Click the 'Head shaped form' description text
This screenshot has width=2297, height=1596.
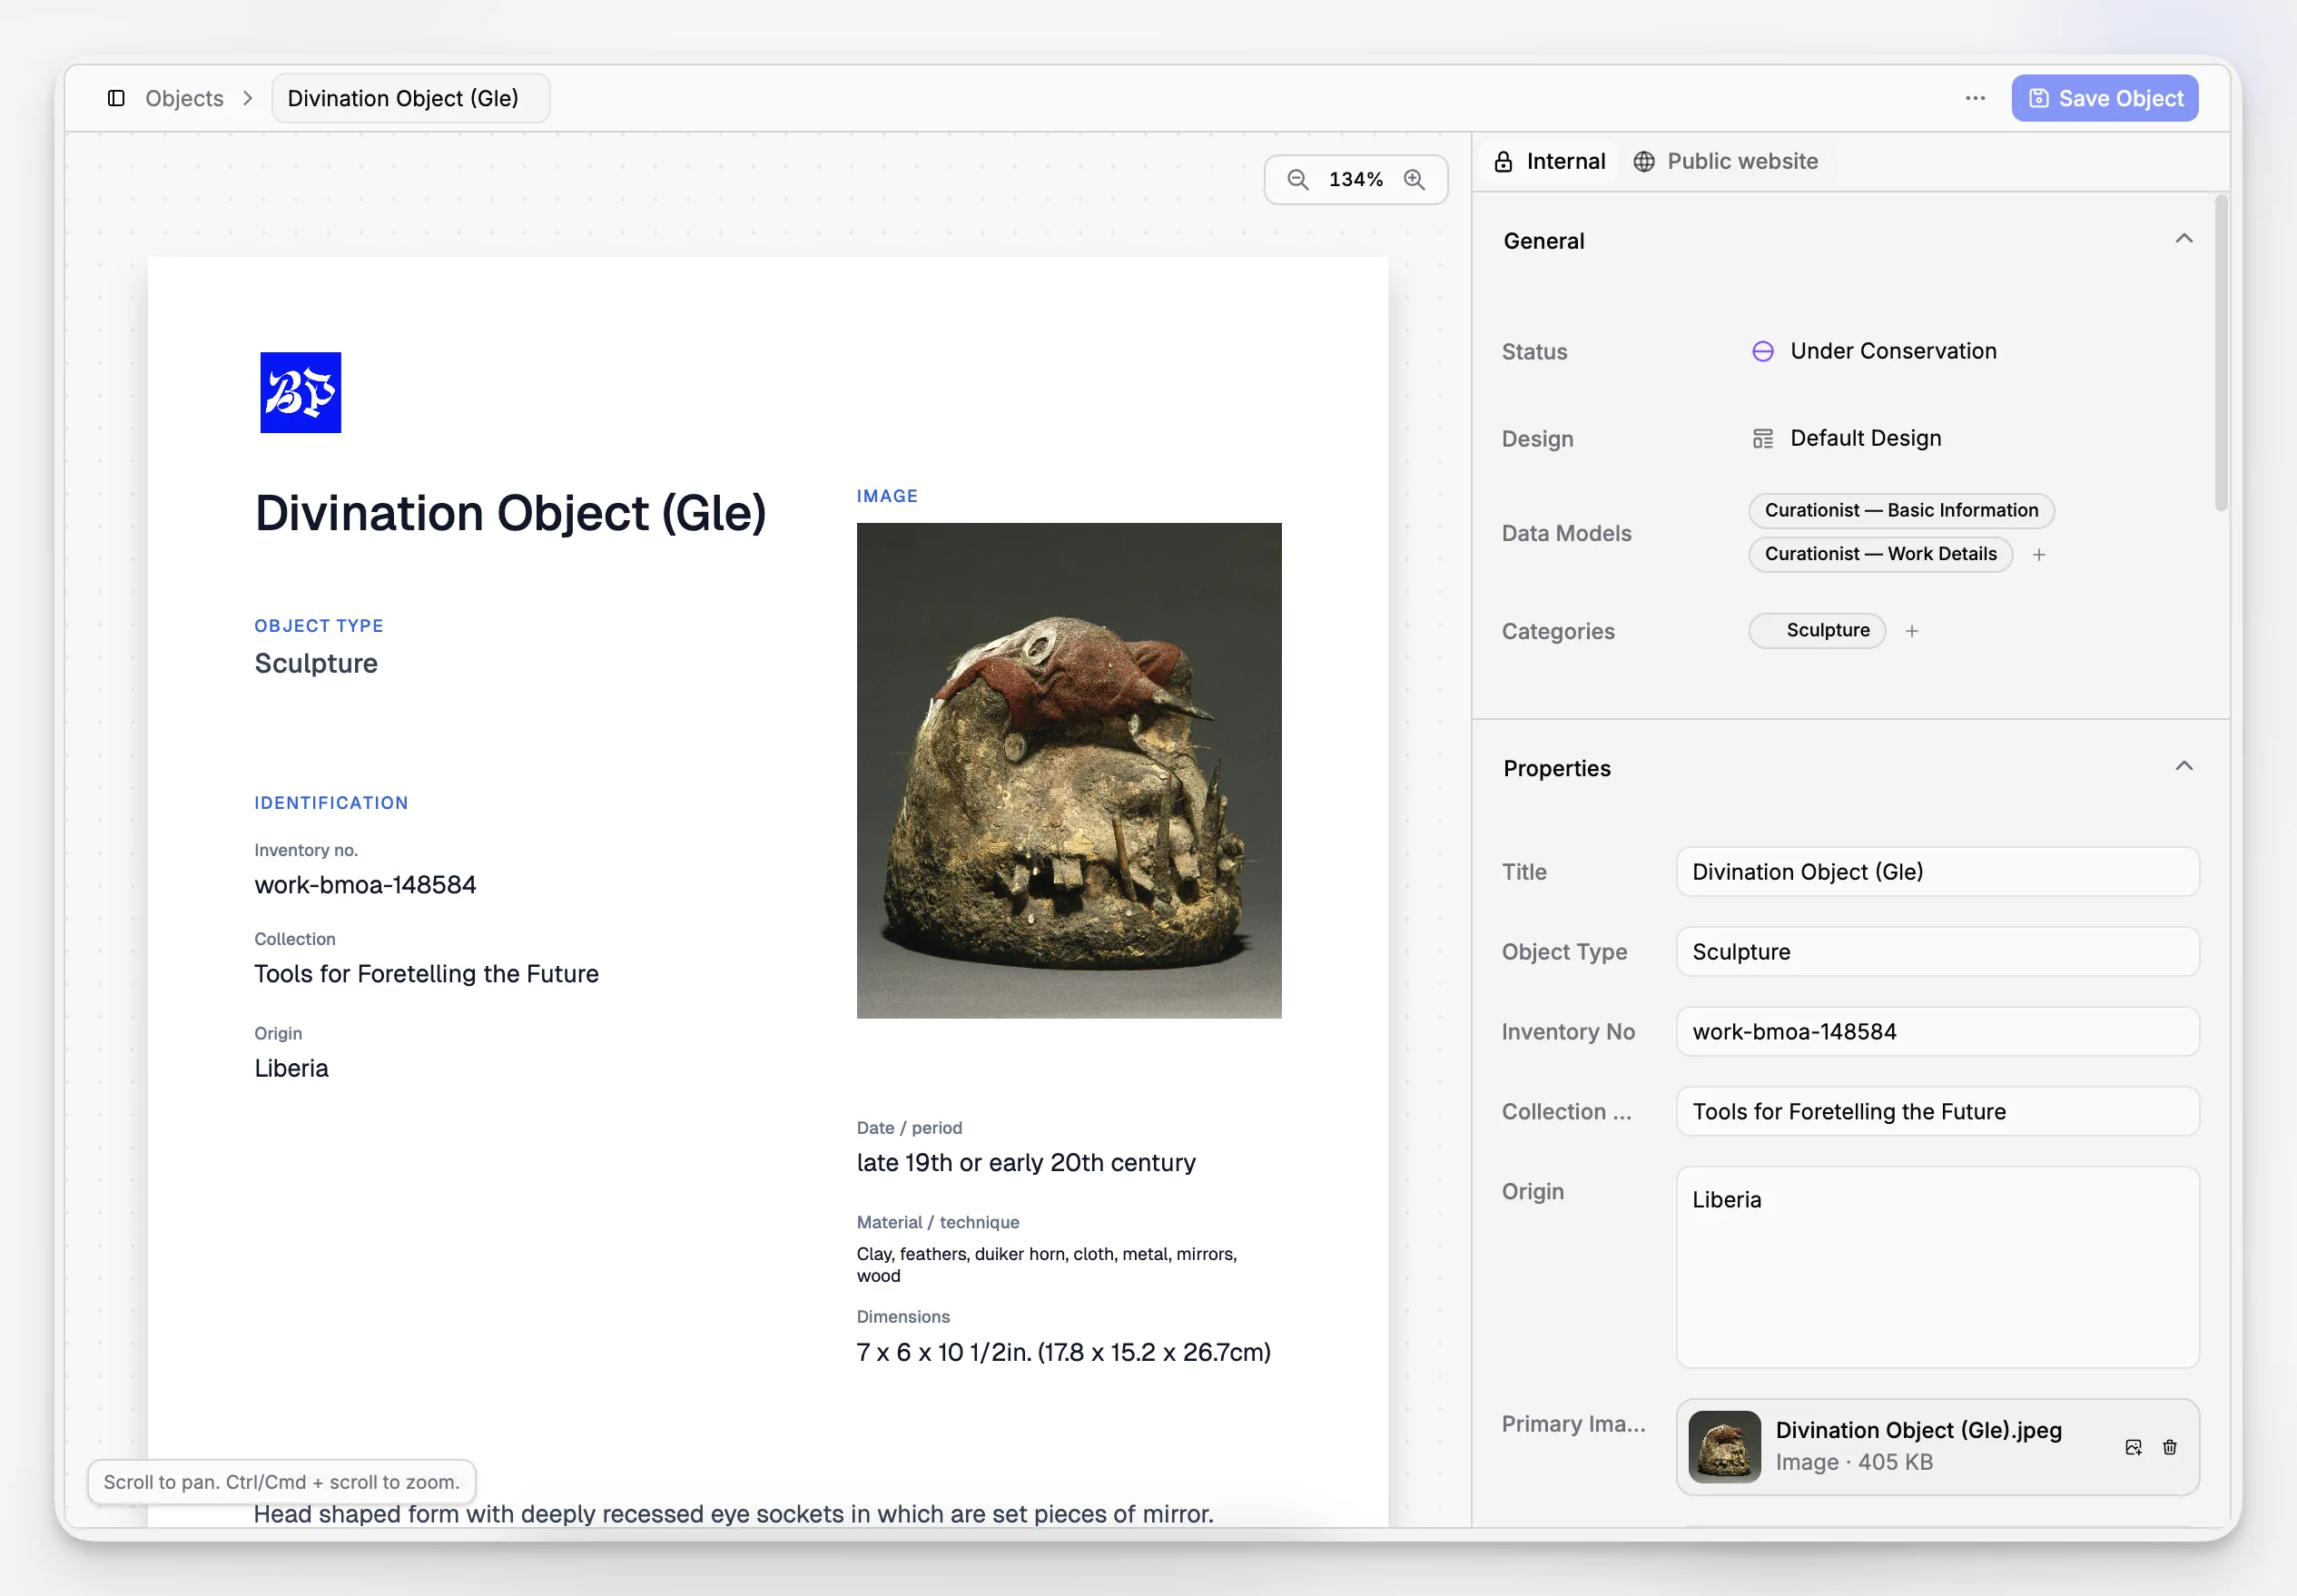point(734,1514)
